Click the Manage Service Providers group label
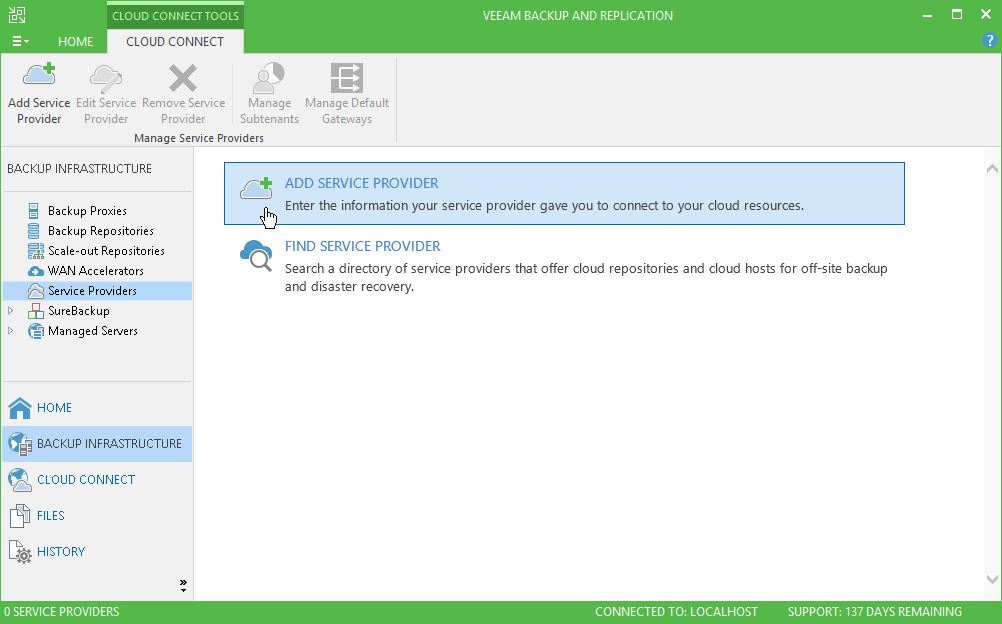 coord(199,138)
